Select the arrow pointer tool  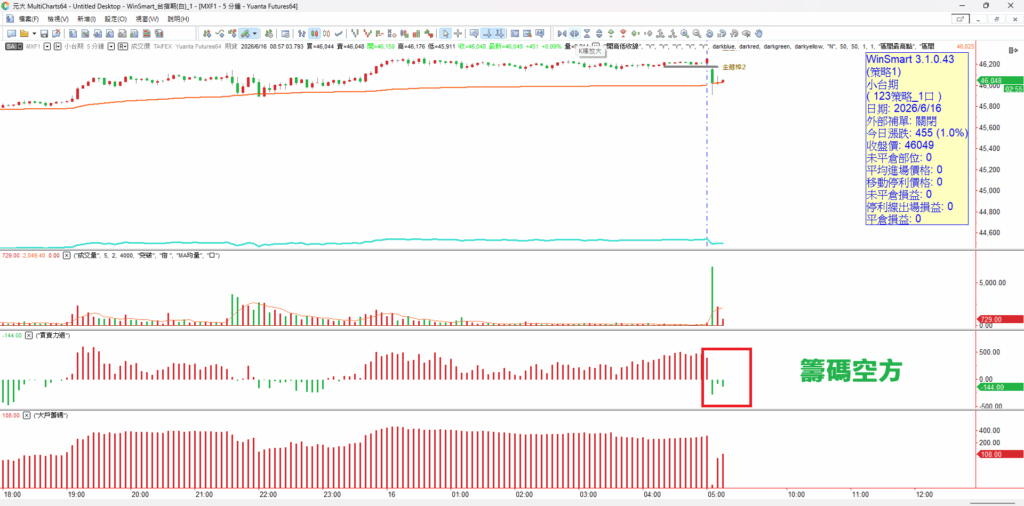(x=445, y=33)
